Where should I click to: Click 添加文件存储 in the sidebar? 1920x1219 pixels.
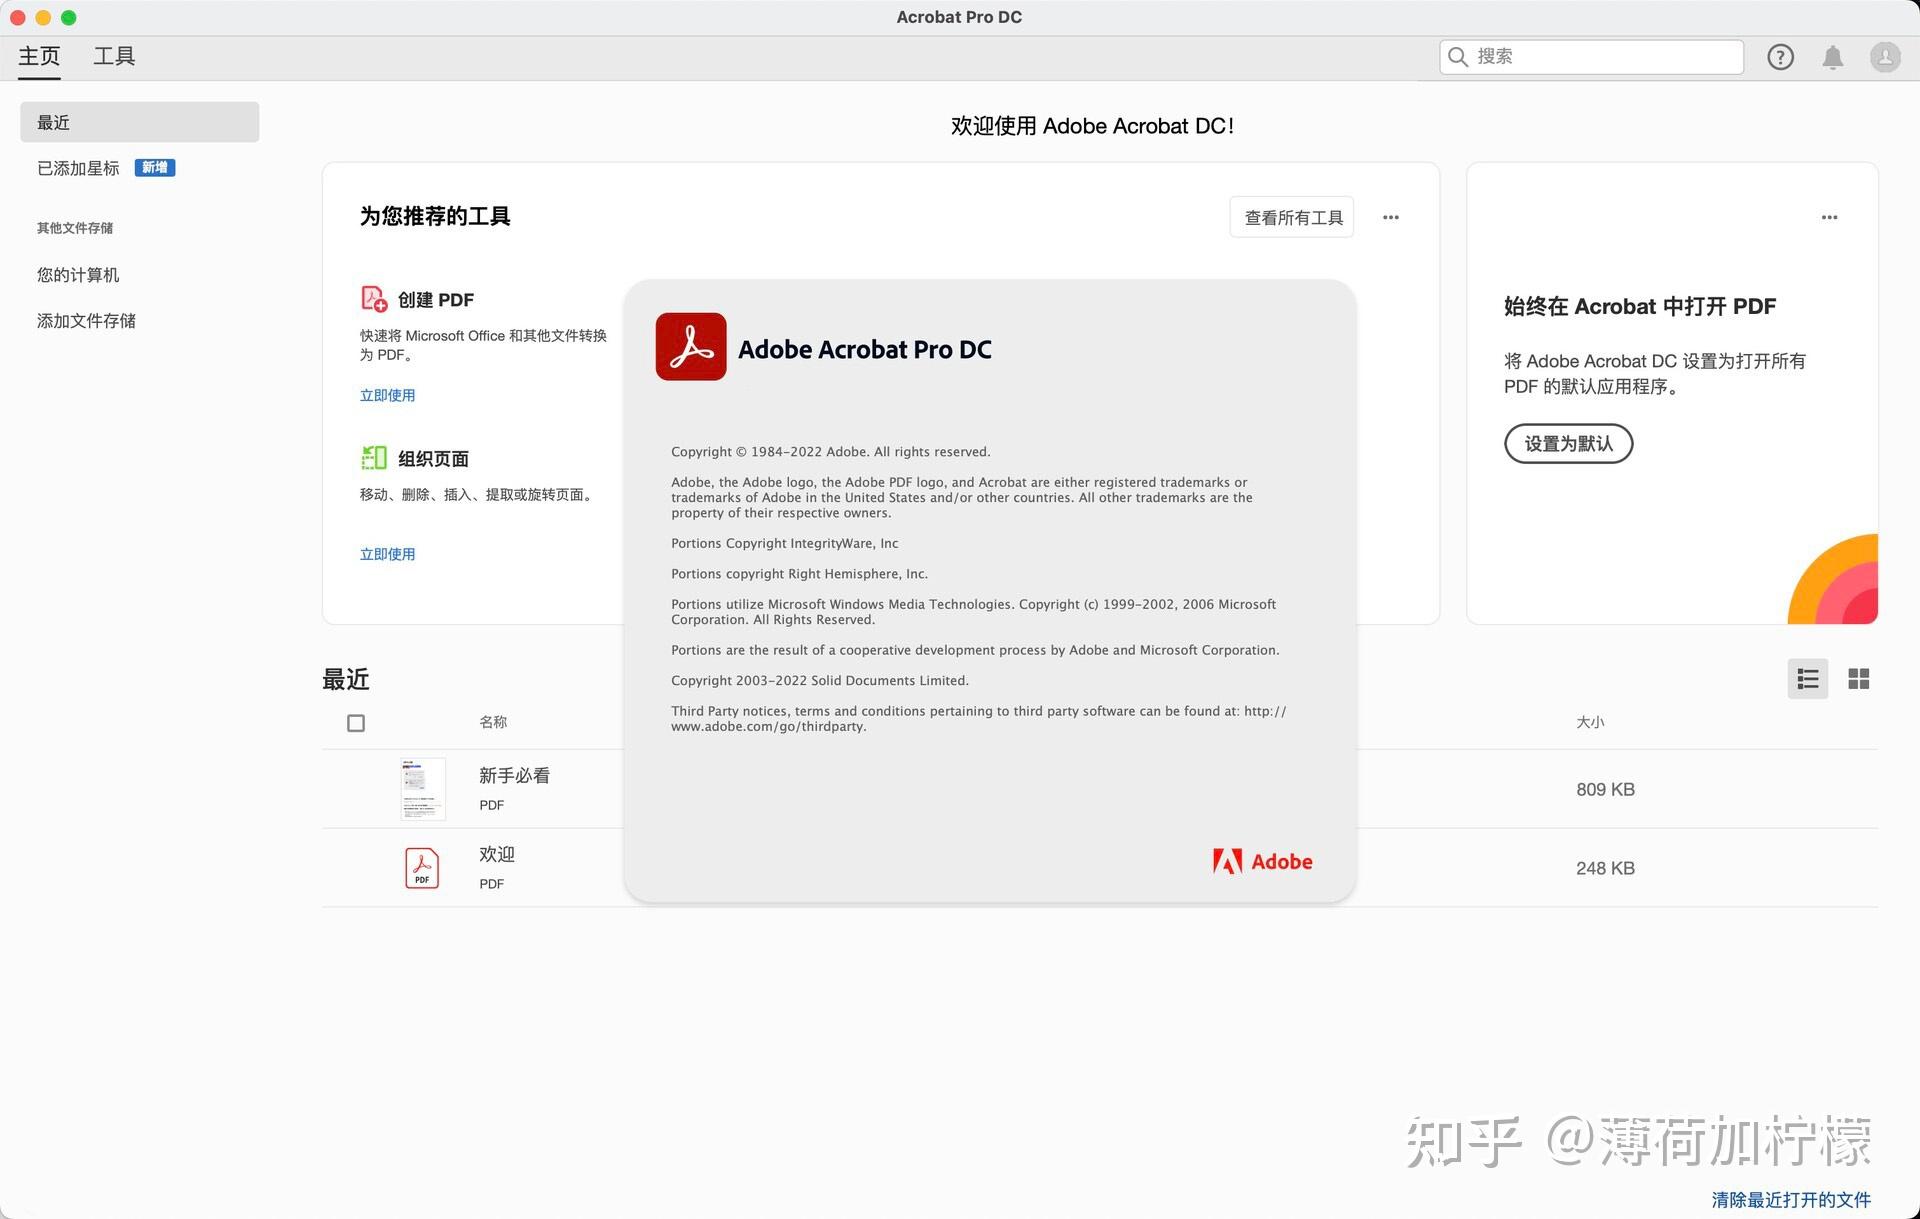(86, 321)
